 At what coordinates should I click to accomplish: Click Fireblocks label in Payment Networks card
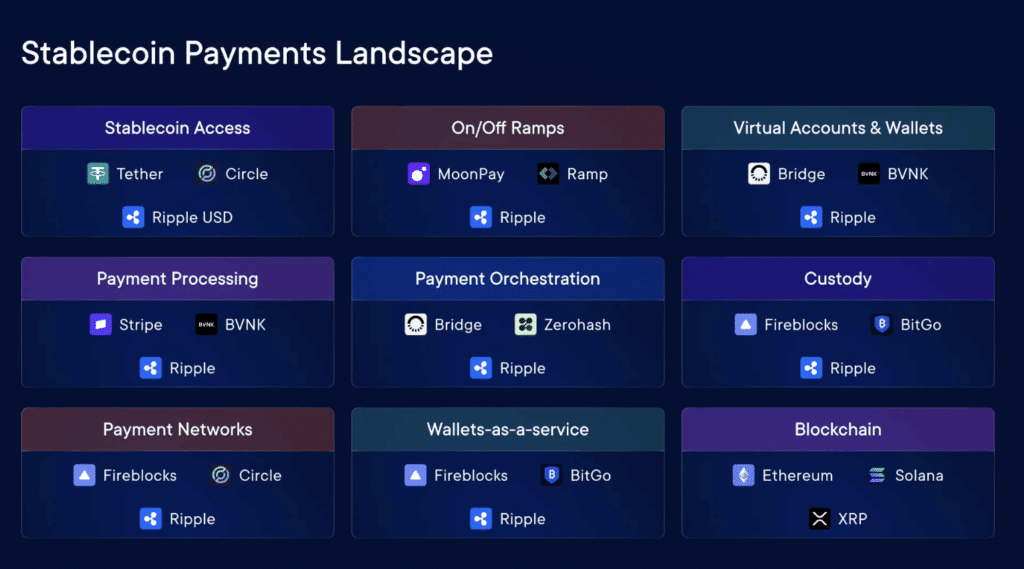(x=140, y=476)
